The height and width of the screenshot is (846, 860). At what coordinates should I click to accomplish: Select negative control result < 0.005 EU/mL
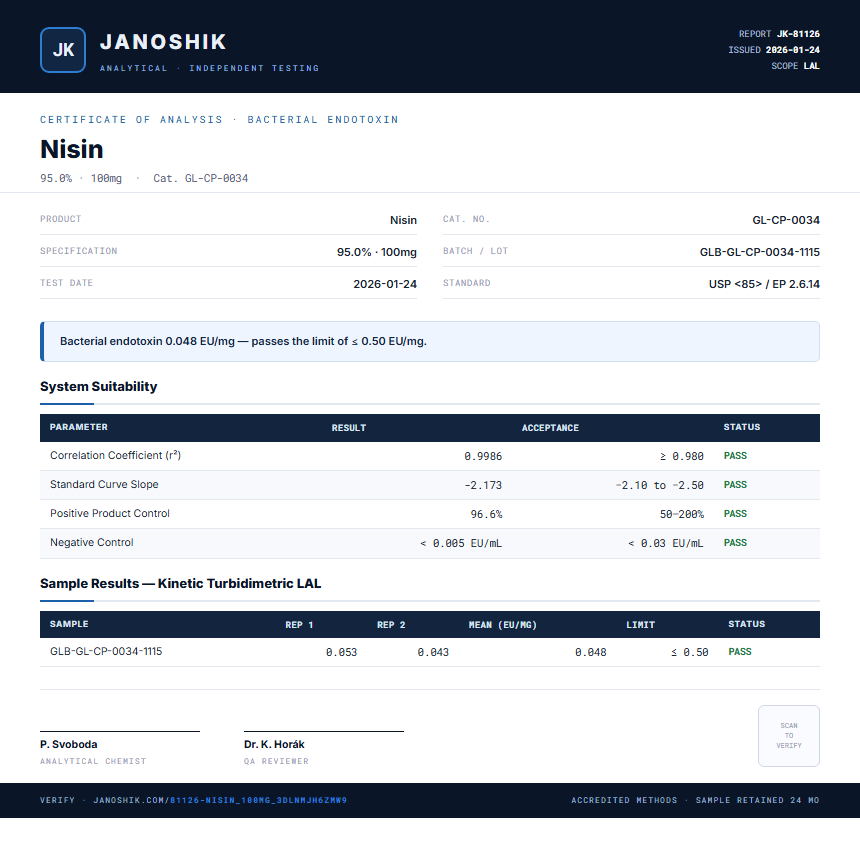click(x=461, y=543)
